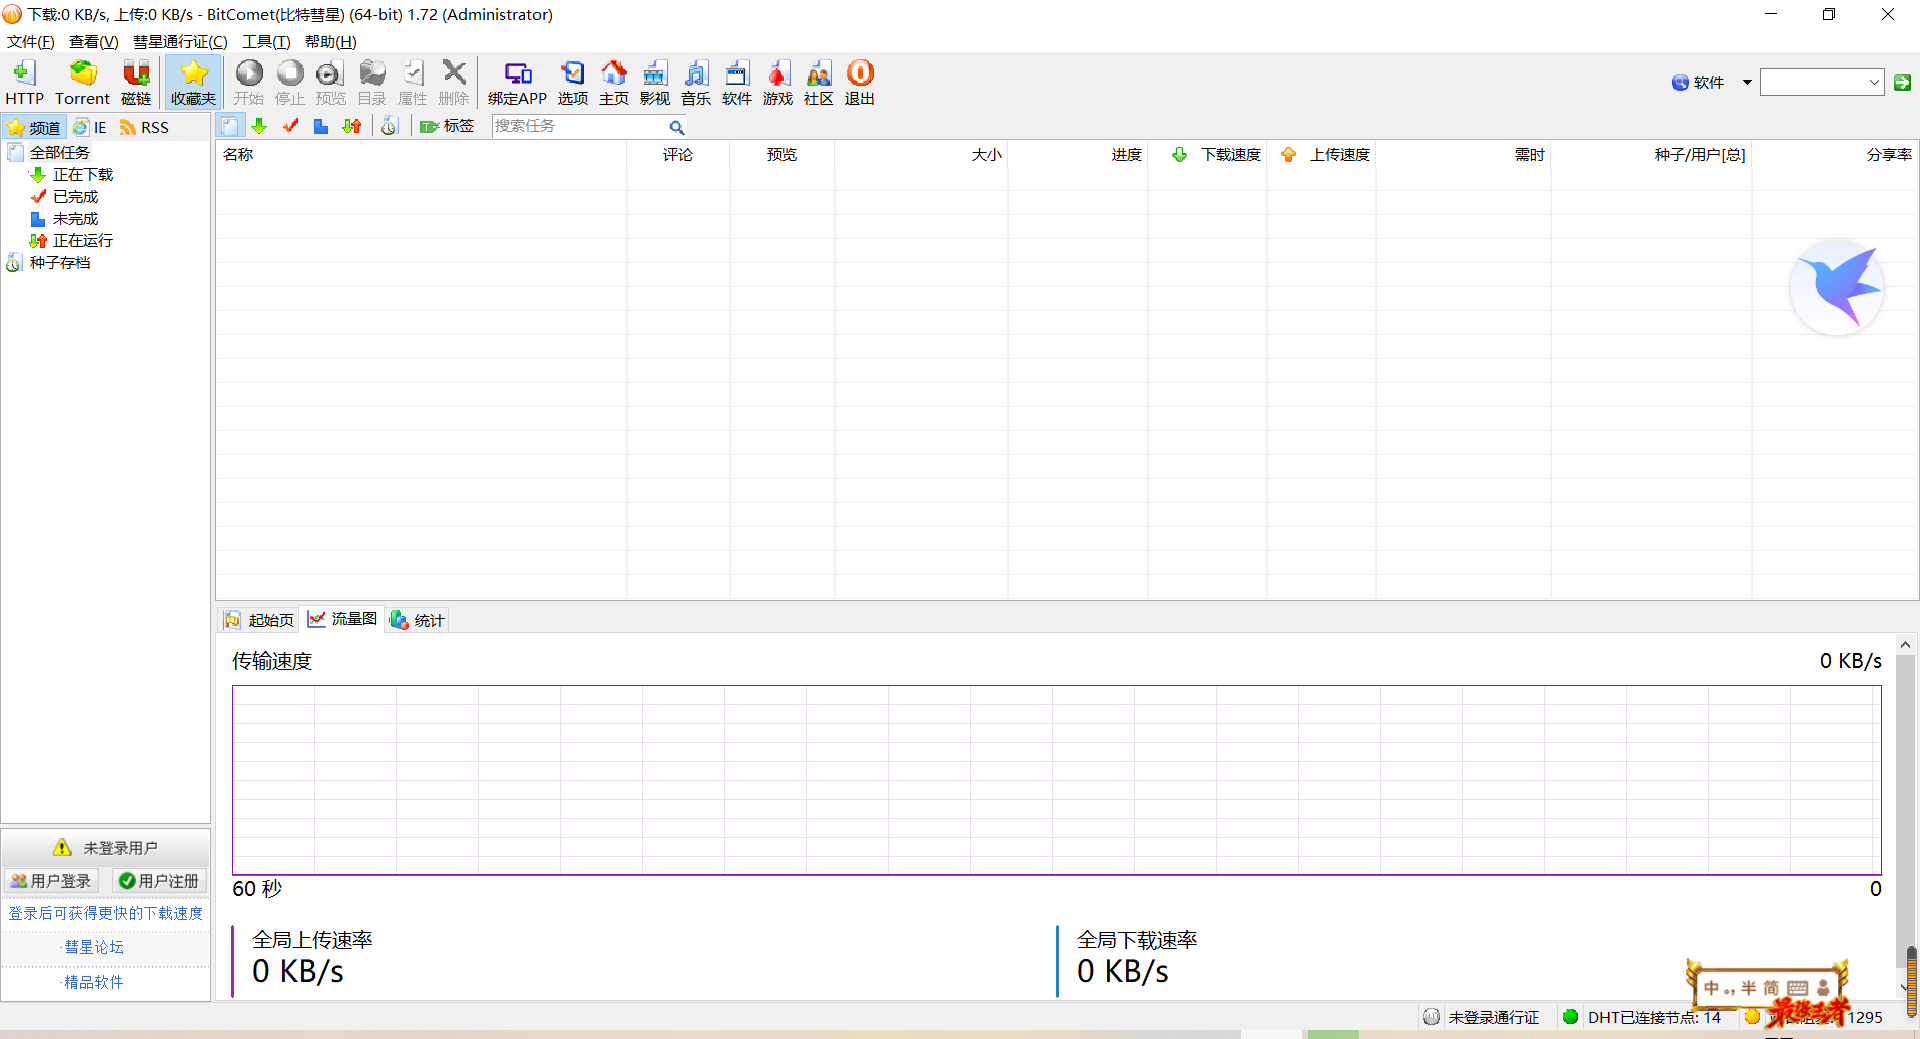This screenshot has height=1039, width=1920.
Task: Filter unfinished tasks with blue icon
Action: coord(320,126)
